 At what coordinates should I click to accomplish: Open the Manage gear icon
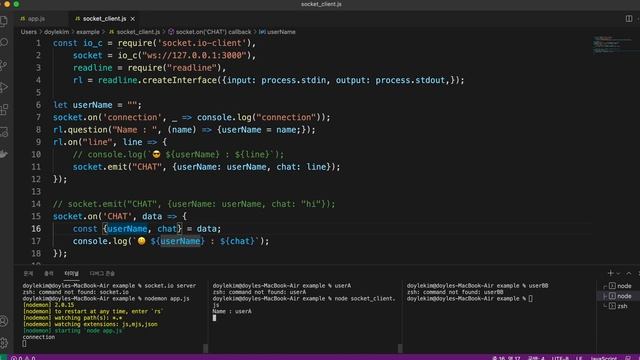(x=4, y=343)
